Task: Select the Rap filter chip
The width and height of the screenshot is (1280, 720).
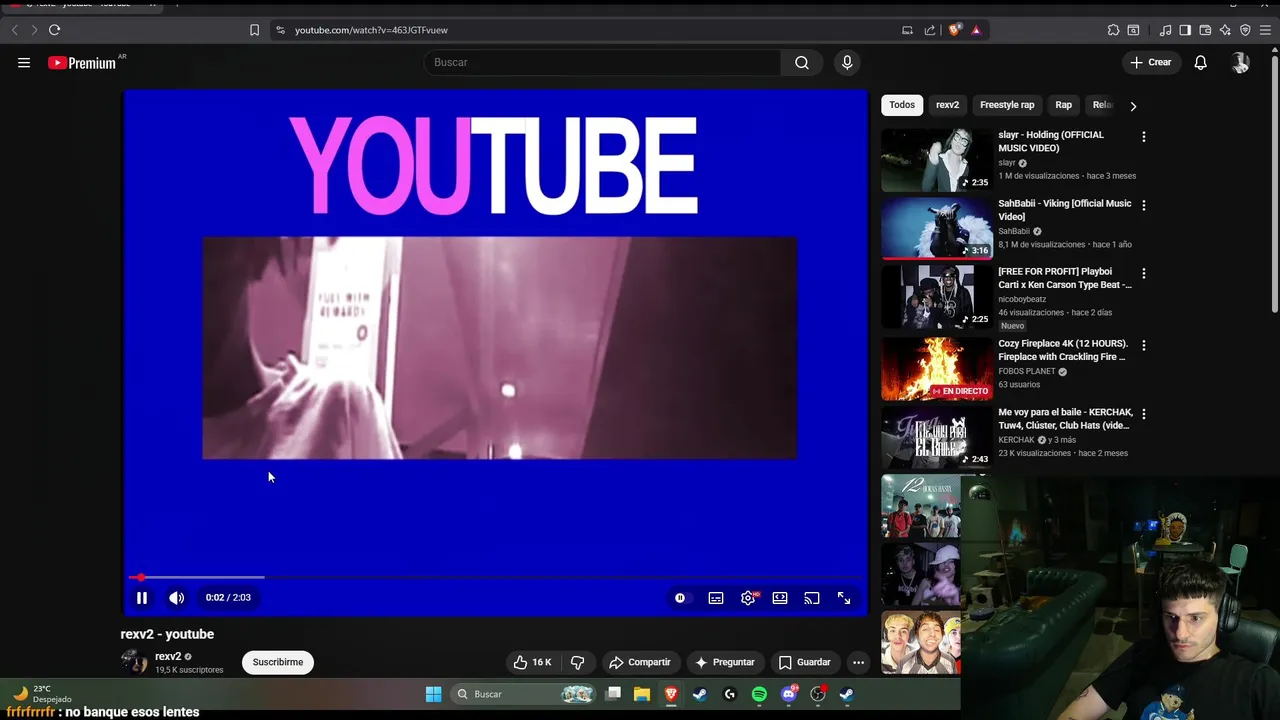Action: click(1063, 105)
